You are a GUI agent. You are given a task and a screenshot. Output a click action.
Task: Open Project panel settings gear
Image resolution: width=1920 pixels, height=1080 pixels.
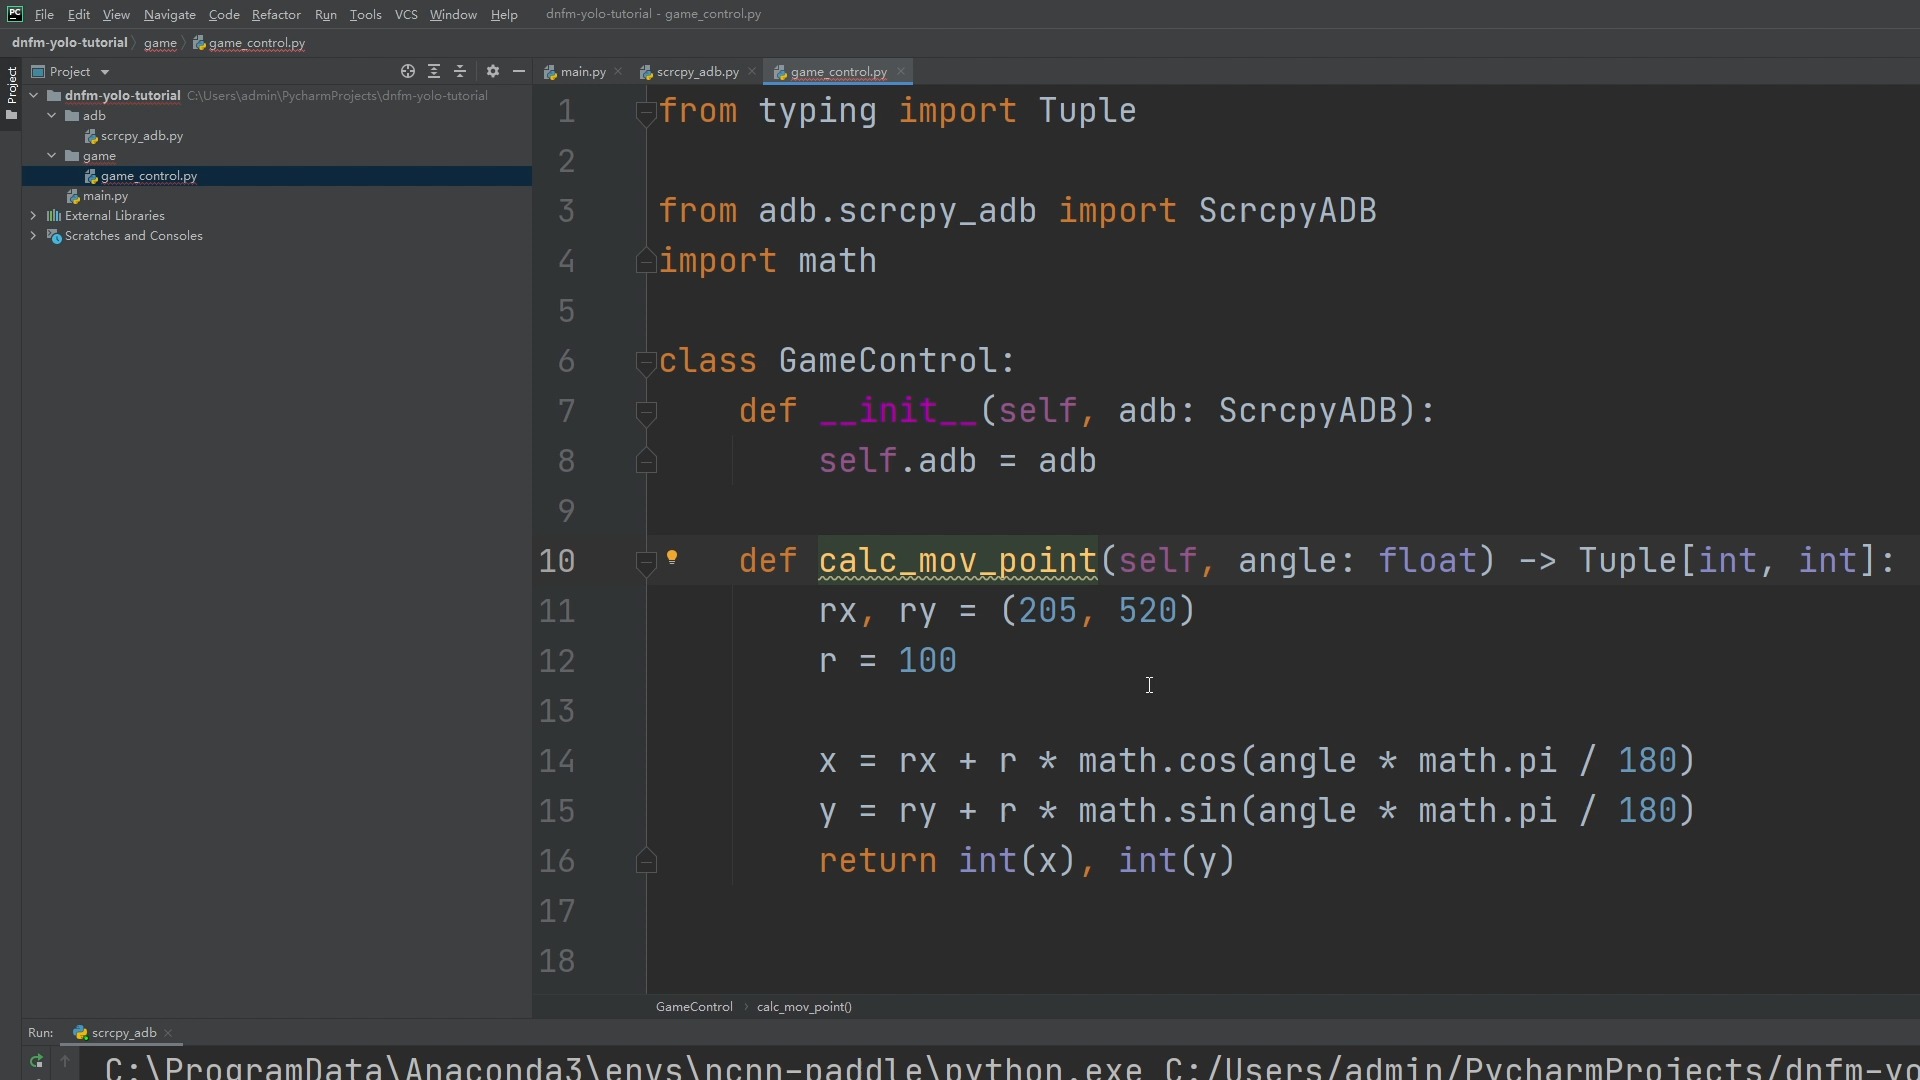pyautogui.click(x=492, y=71)
